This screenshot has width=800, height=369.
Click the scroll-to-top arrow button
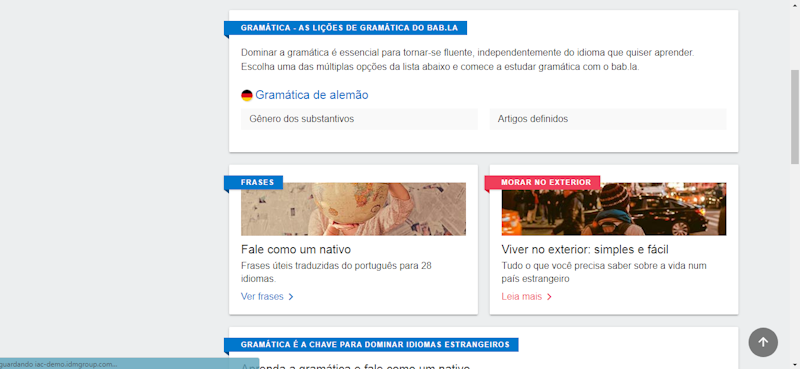[x=763, y=342]
